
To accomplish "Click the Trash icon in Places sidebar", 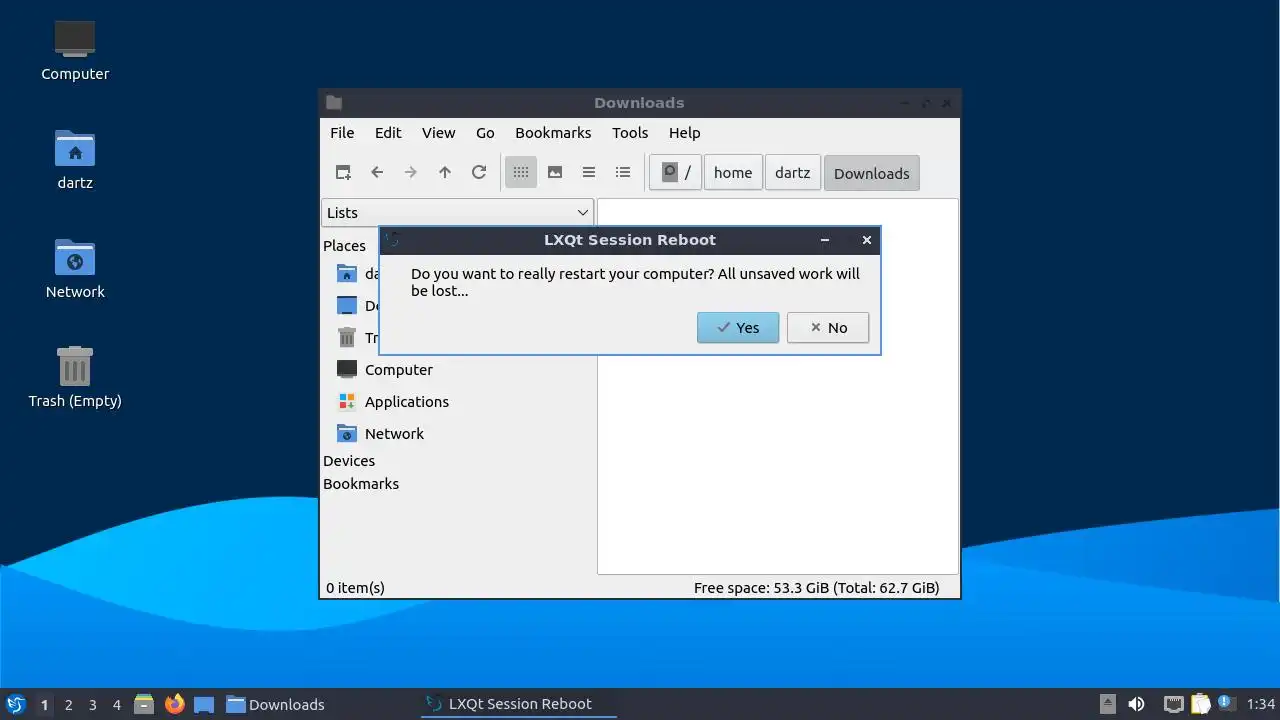I will pyautogui.click(x=347, y=338).
